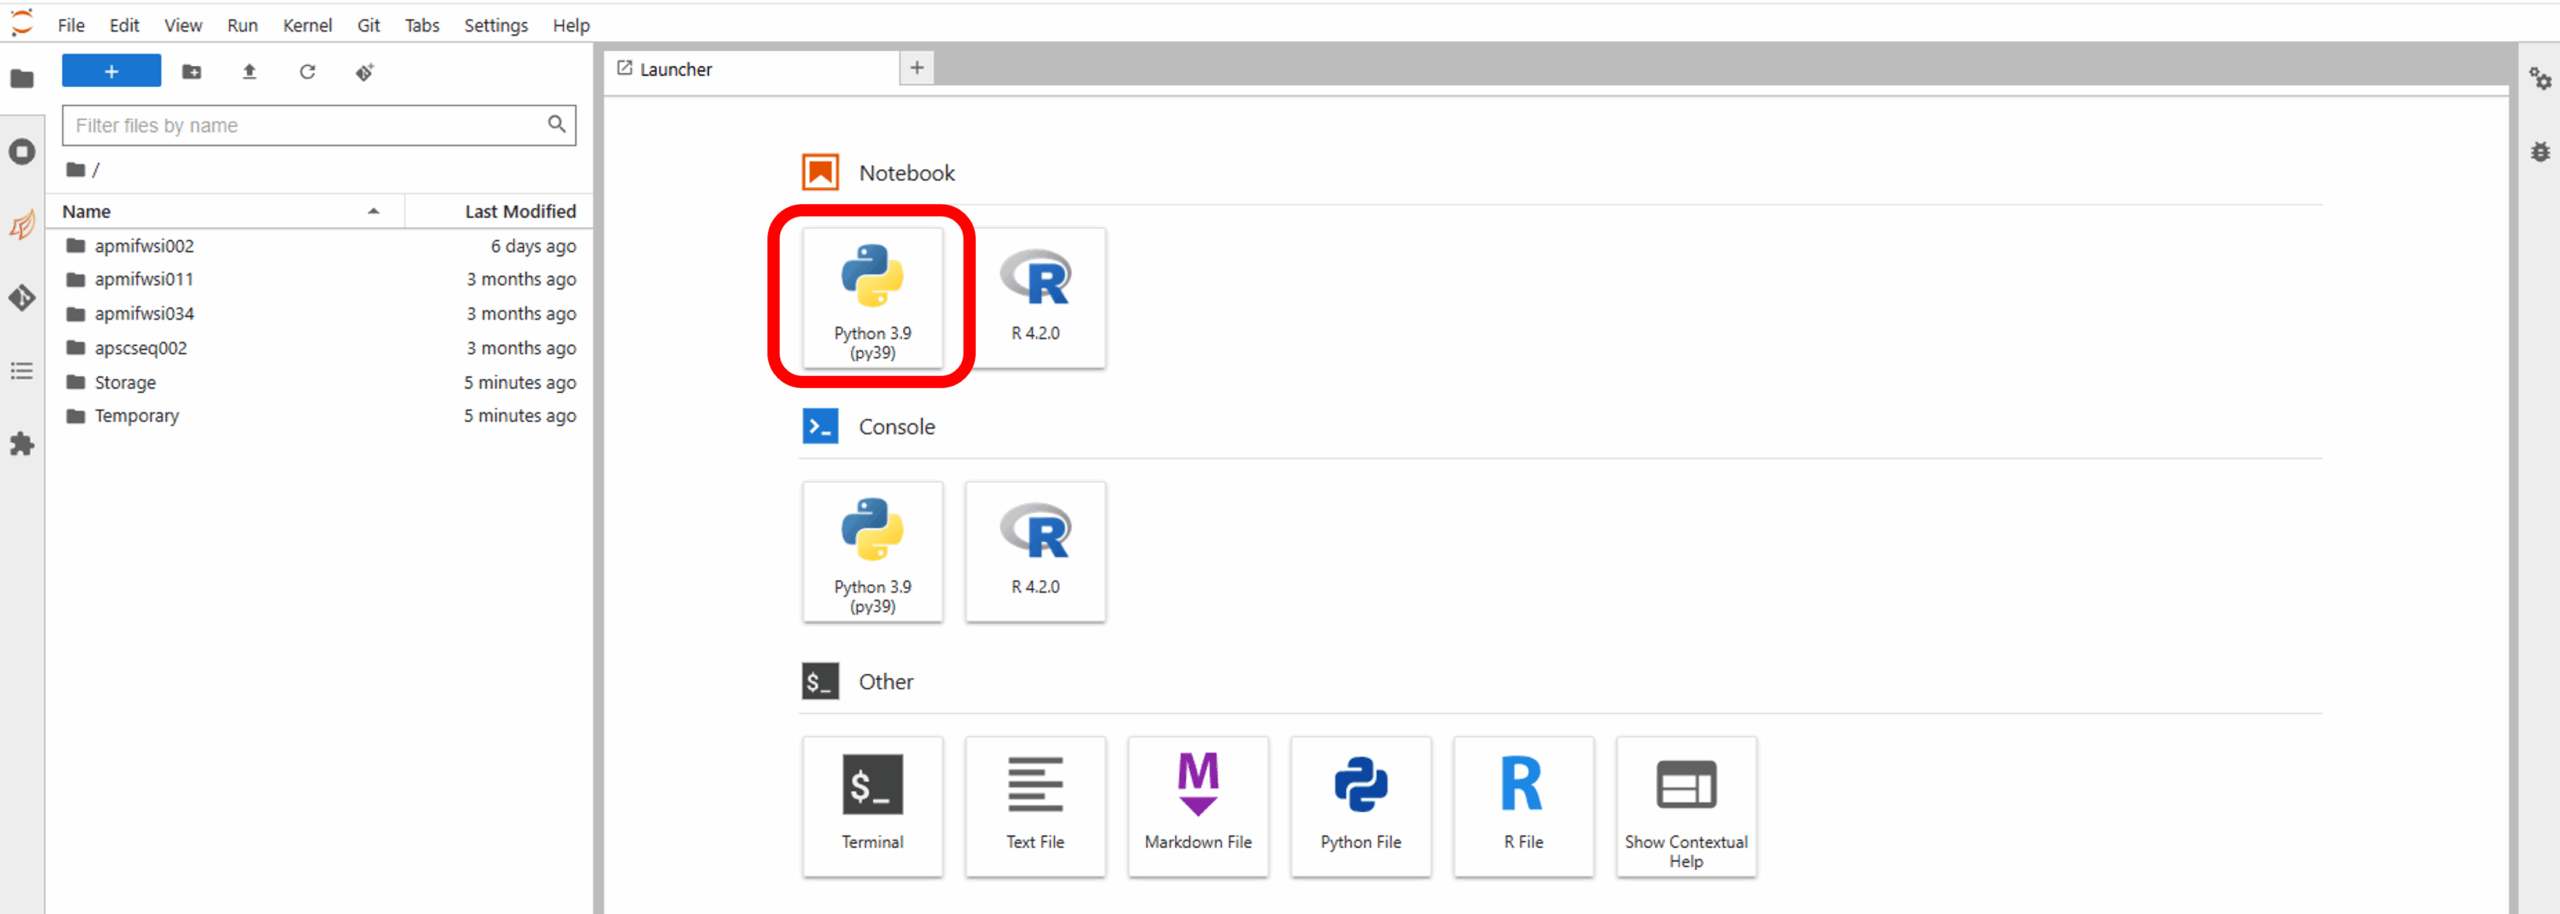This screenshot has width=2560, height=914.
Task: Click the upload files arrow icon
Action: (x=250, y=72)
